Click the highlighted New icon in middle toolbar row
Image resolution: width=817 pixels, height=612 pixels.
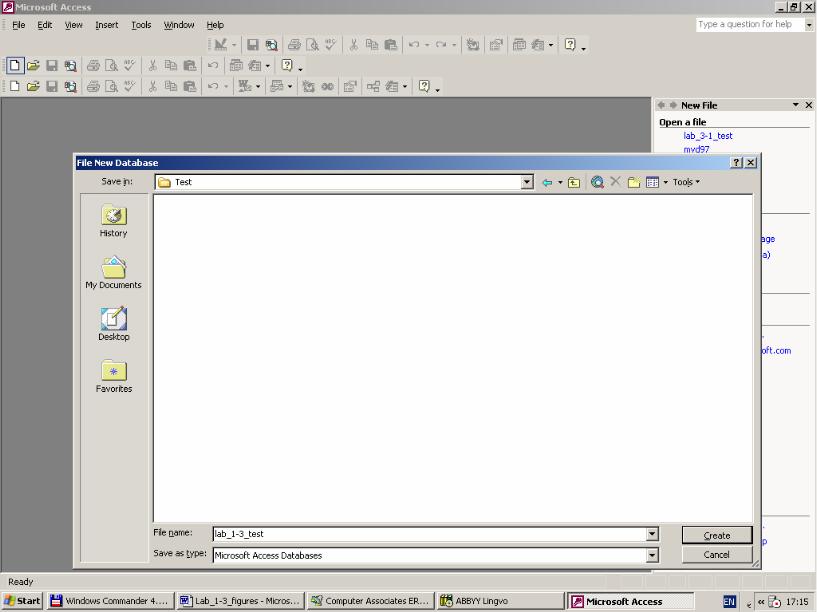pyautogui.click(x=15, y=66)
